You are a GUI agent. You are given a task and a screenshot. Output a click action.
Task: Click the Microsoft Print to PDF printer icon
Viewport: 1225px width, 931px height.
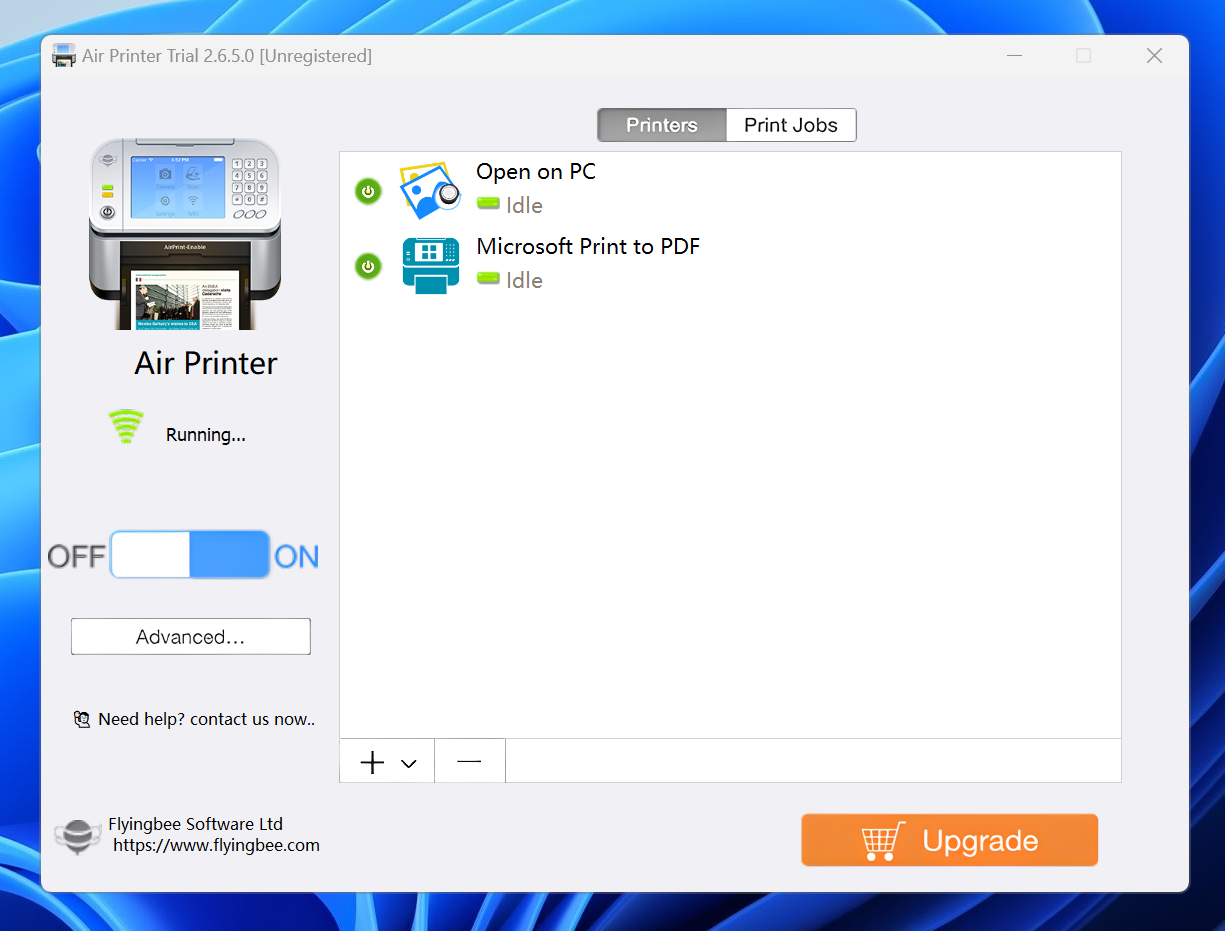431,265
